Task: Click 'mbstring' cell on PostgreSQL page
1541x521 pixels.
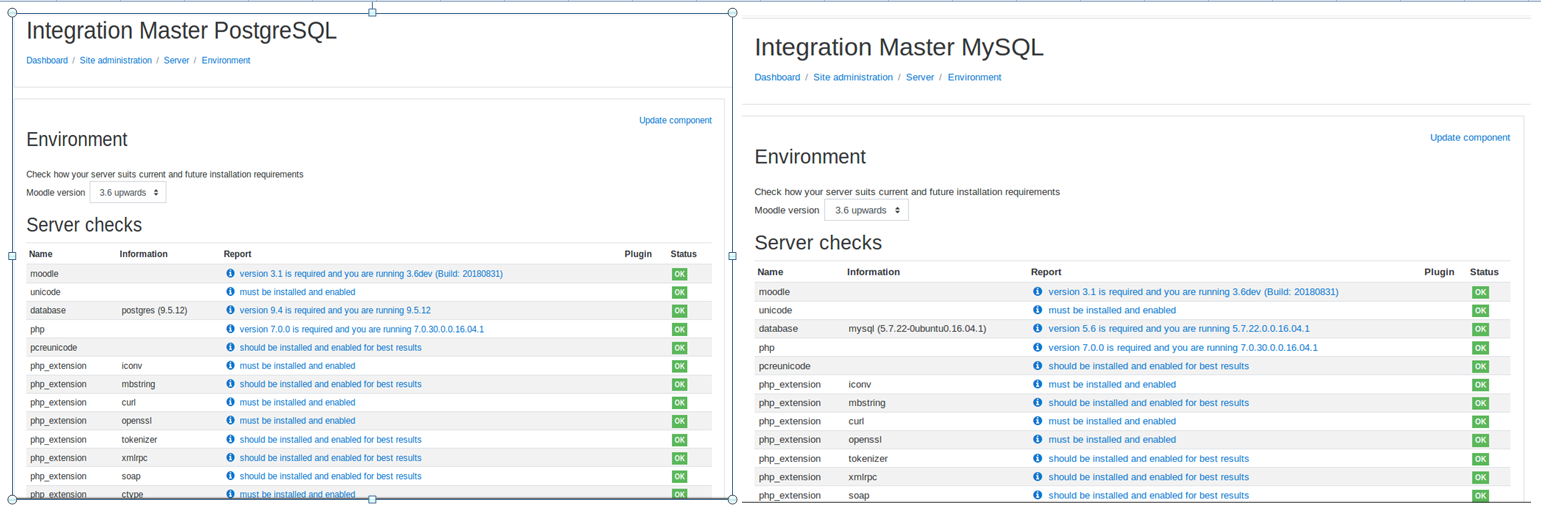Action: pos(138,384)
